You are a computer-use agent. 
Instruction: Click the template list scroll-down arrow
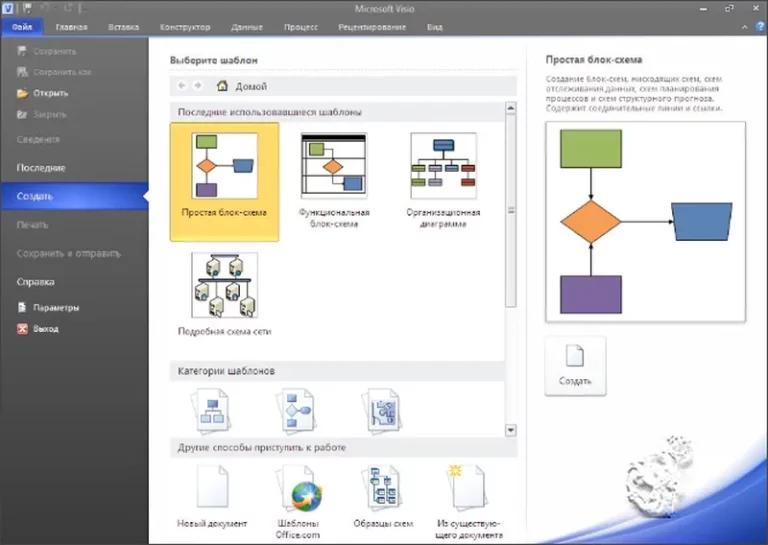(511, 430)
